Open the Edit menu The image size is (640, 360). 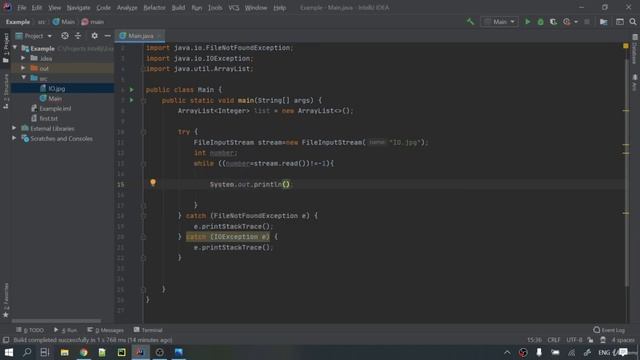click(37, 8)
